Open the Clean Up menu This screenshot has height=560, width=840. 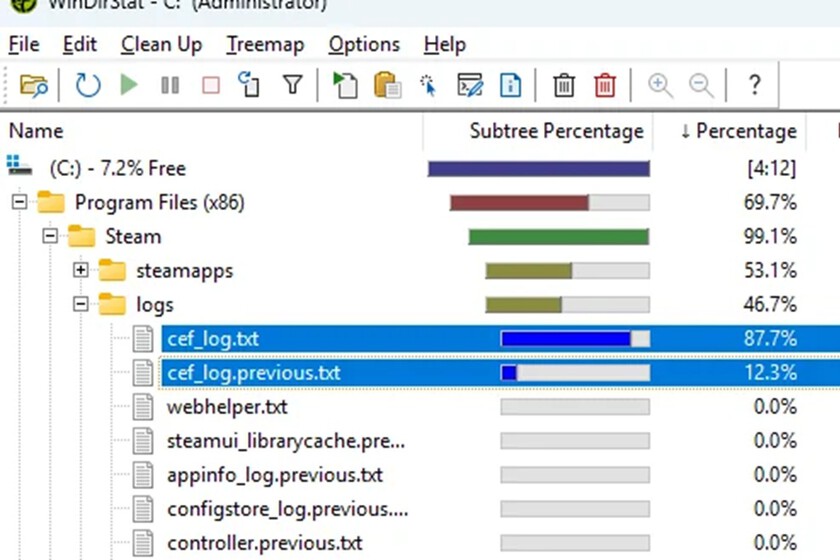click(161, 44)
